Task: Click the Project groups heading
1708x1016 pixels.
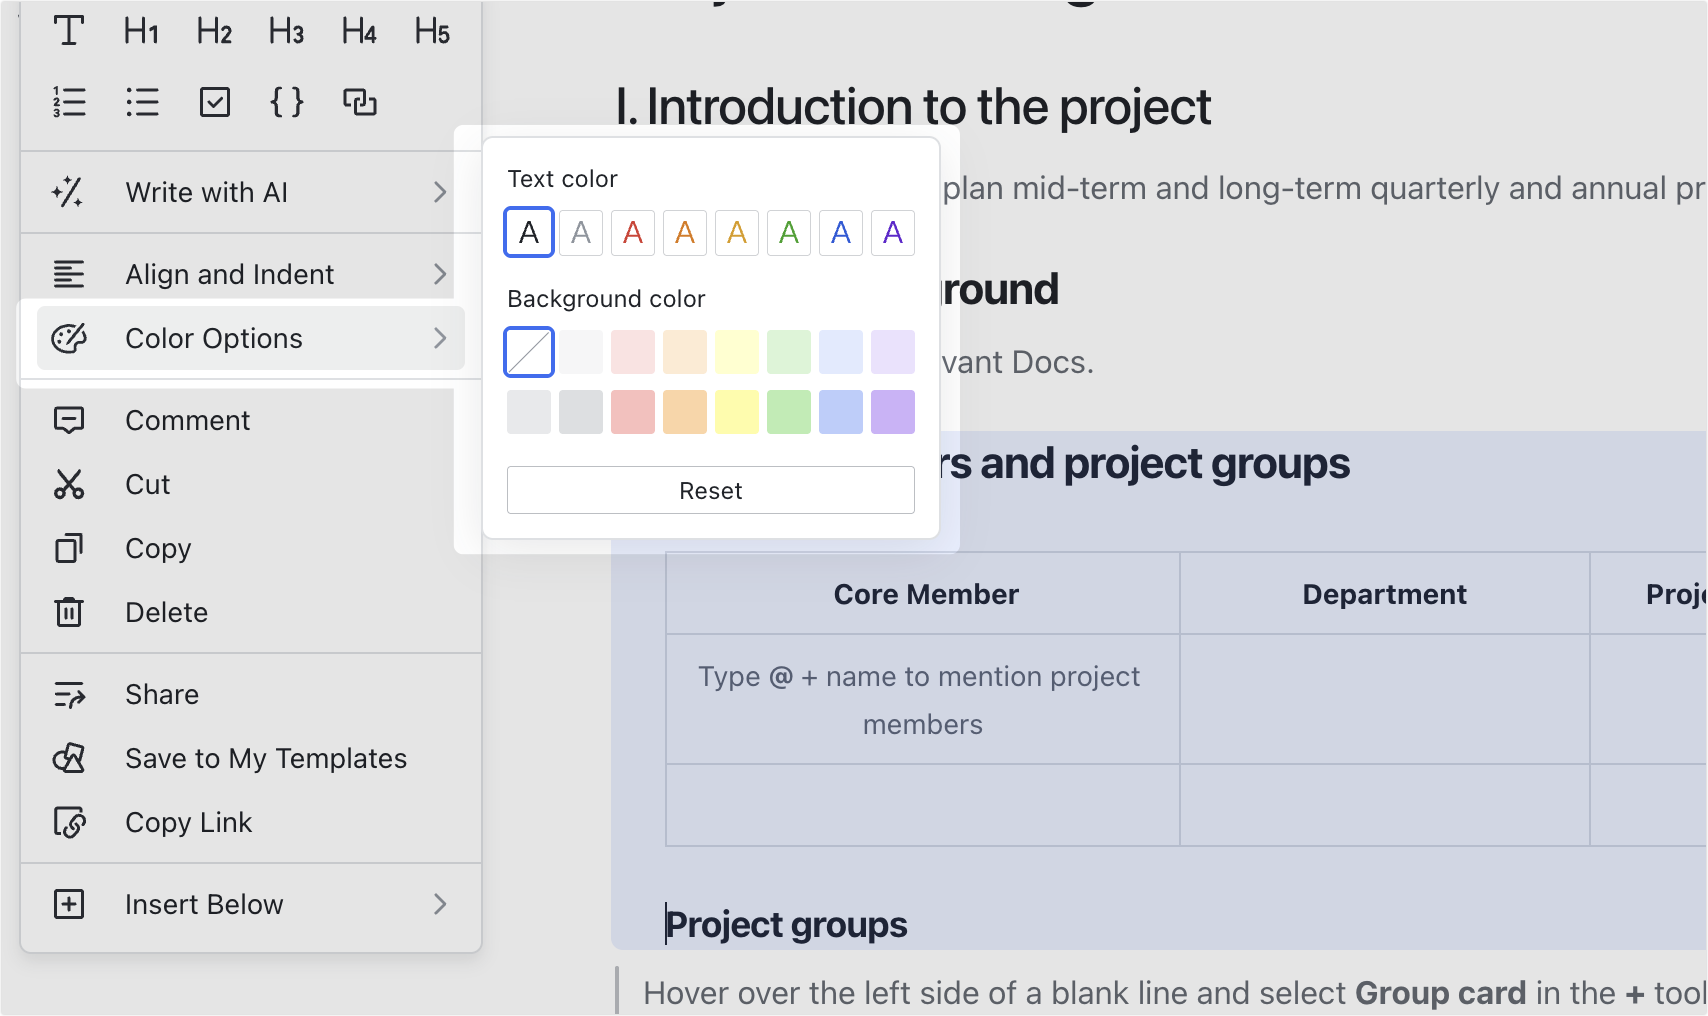Action: click(786, 925)
